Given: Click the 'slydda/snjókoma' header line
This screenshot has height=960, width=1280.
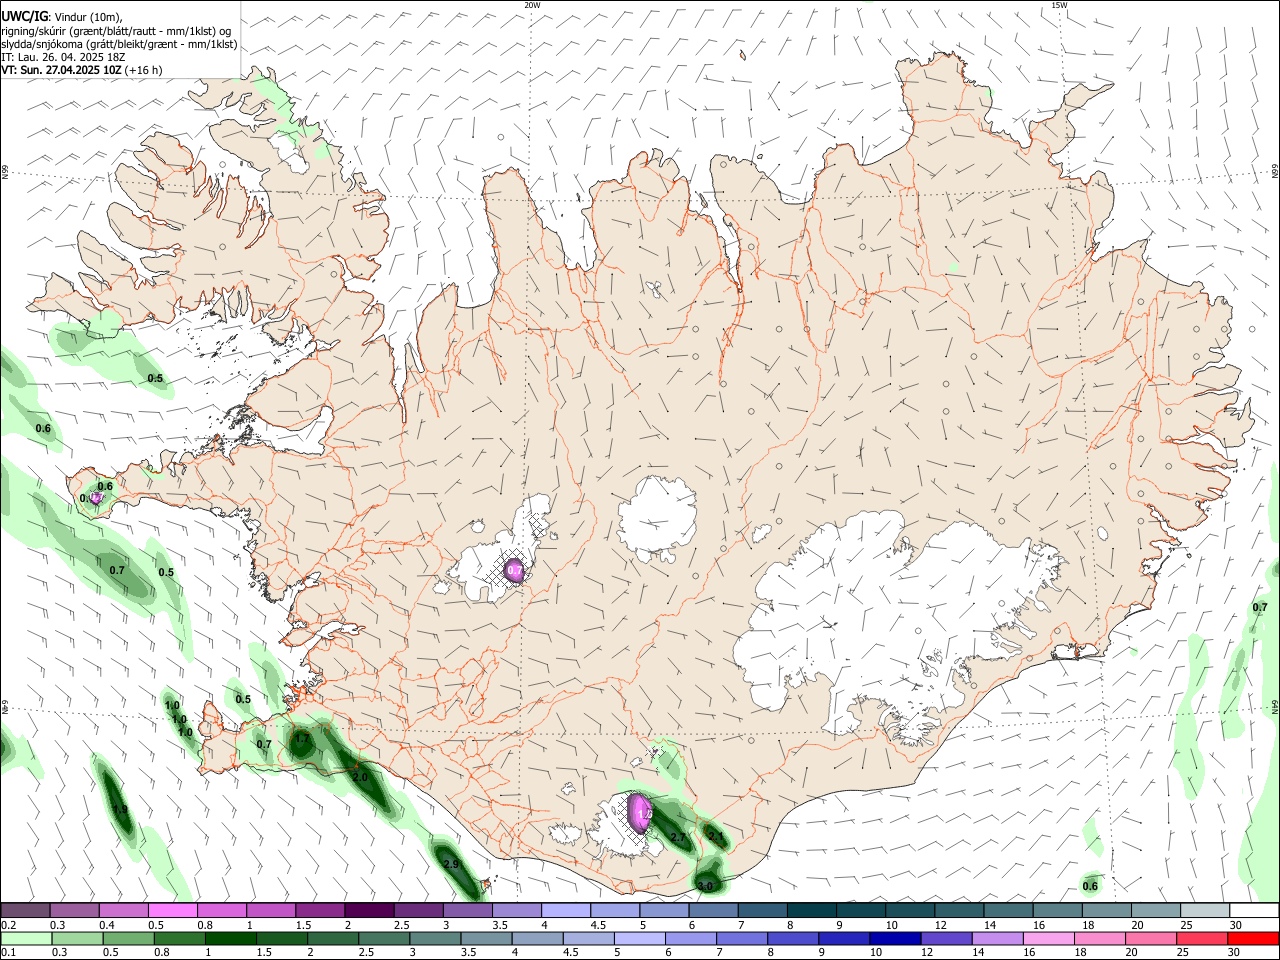Looking at the screenshot, I should pyautogui.click(x=119, y=44).
